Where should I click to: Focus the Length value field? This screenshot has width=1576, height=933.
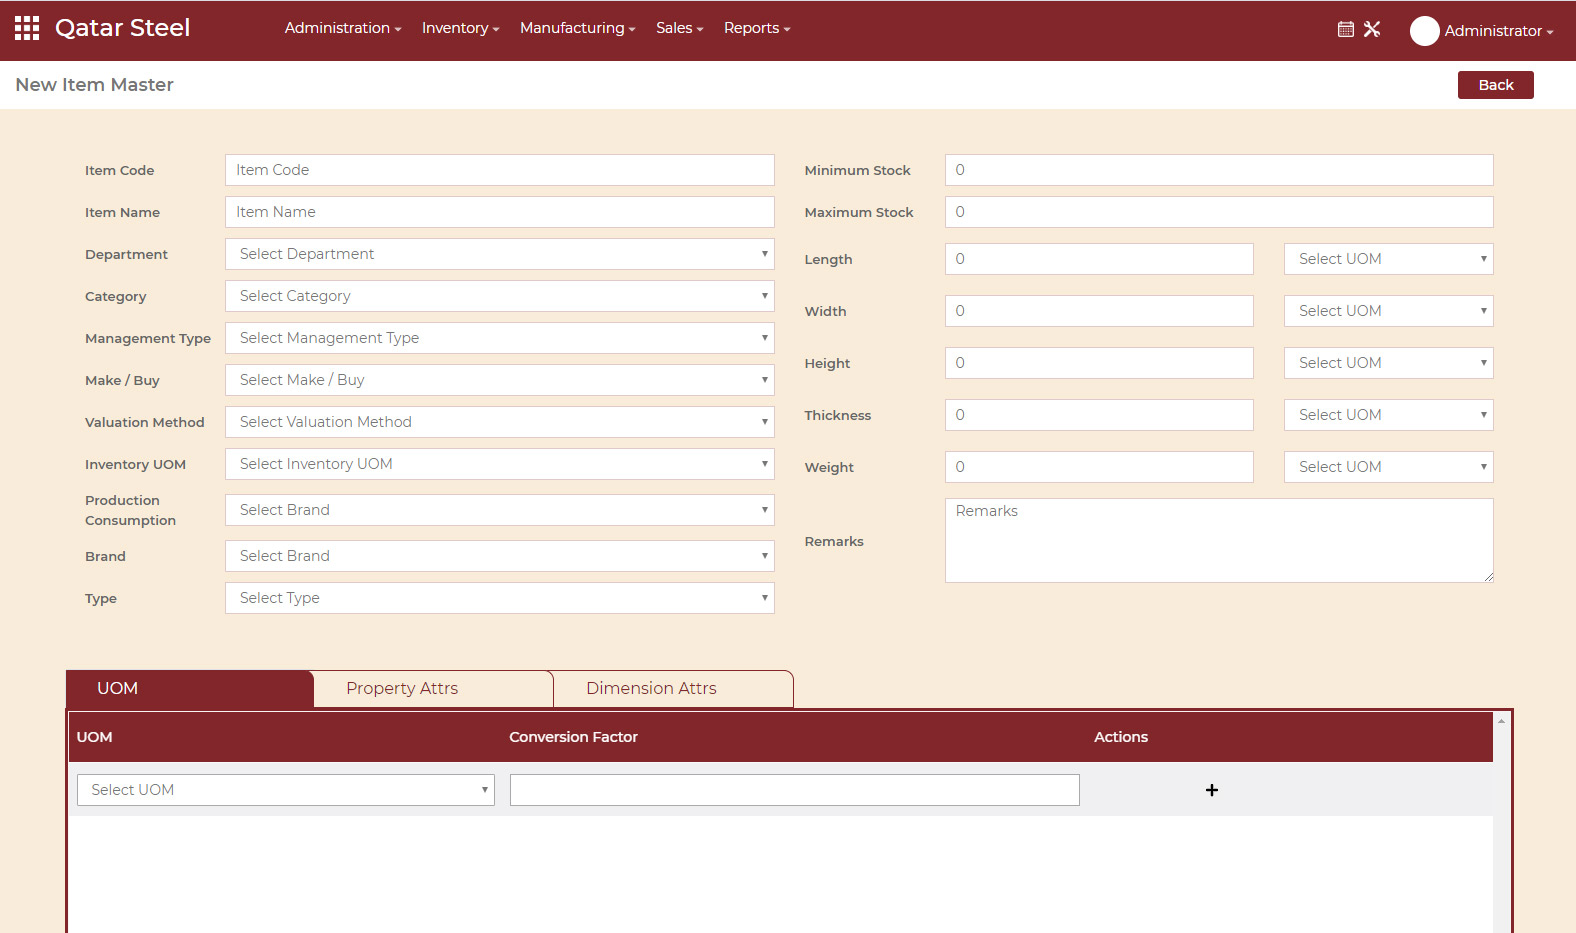point(1099,259)
